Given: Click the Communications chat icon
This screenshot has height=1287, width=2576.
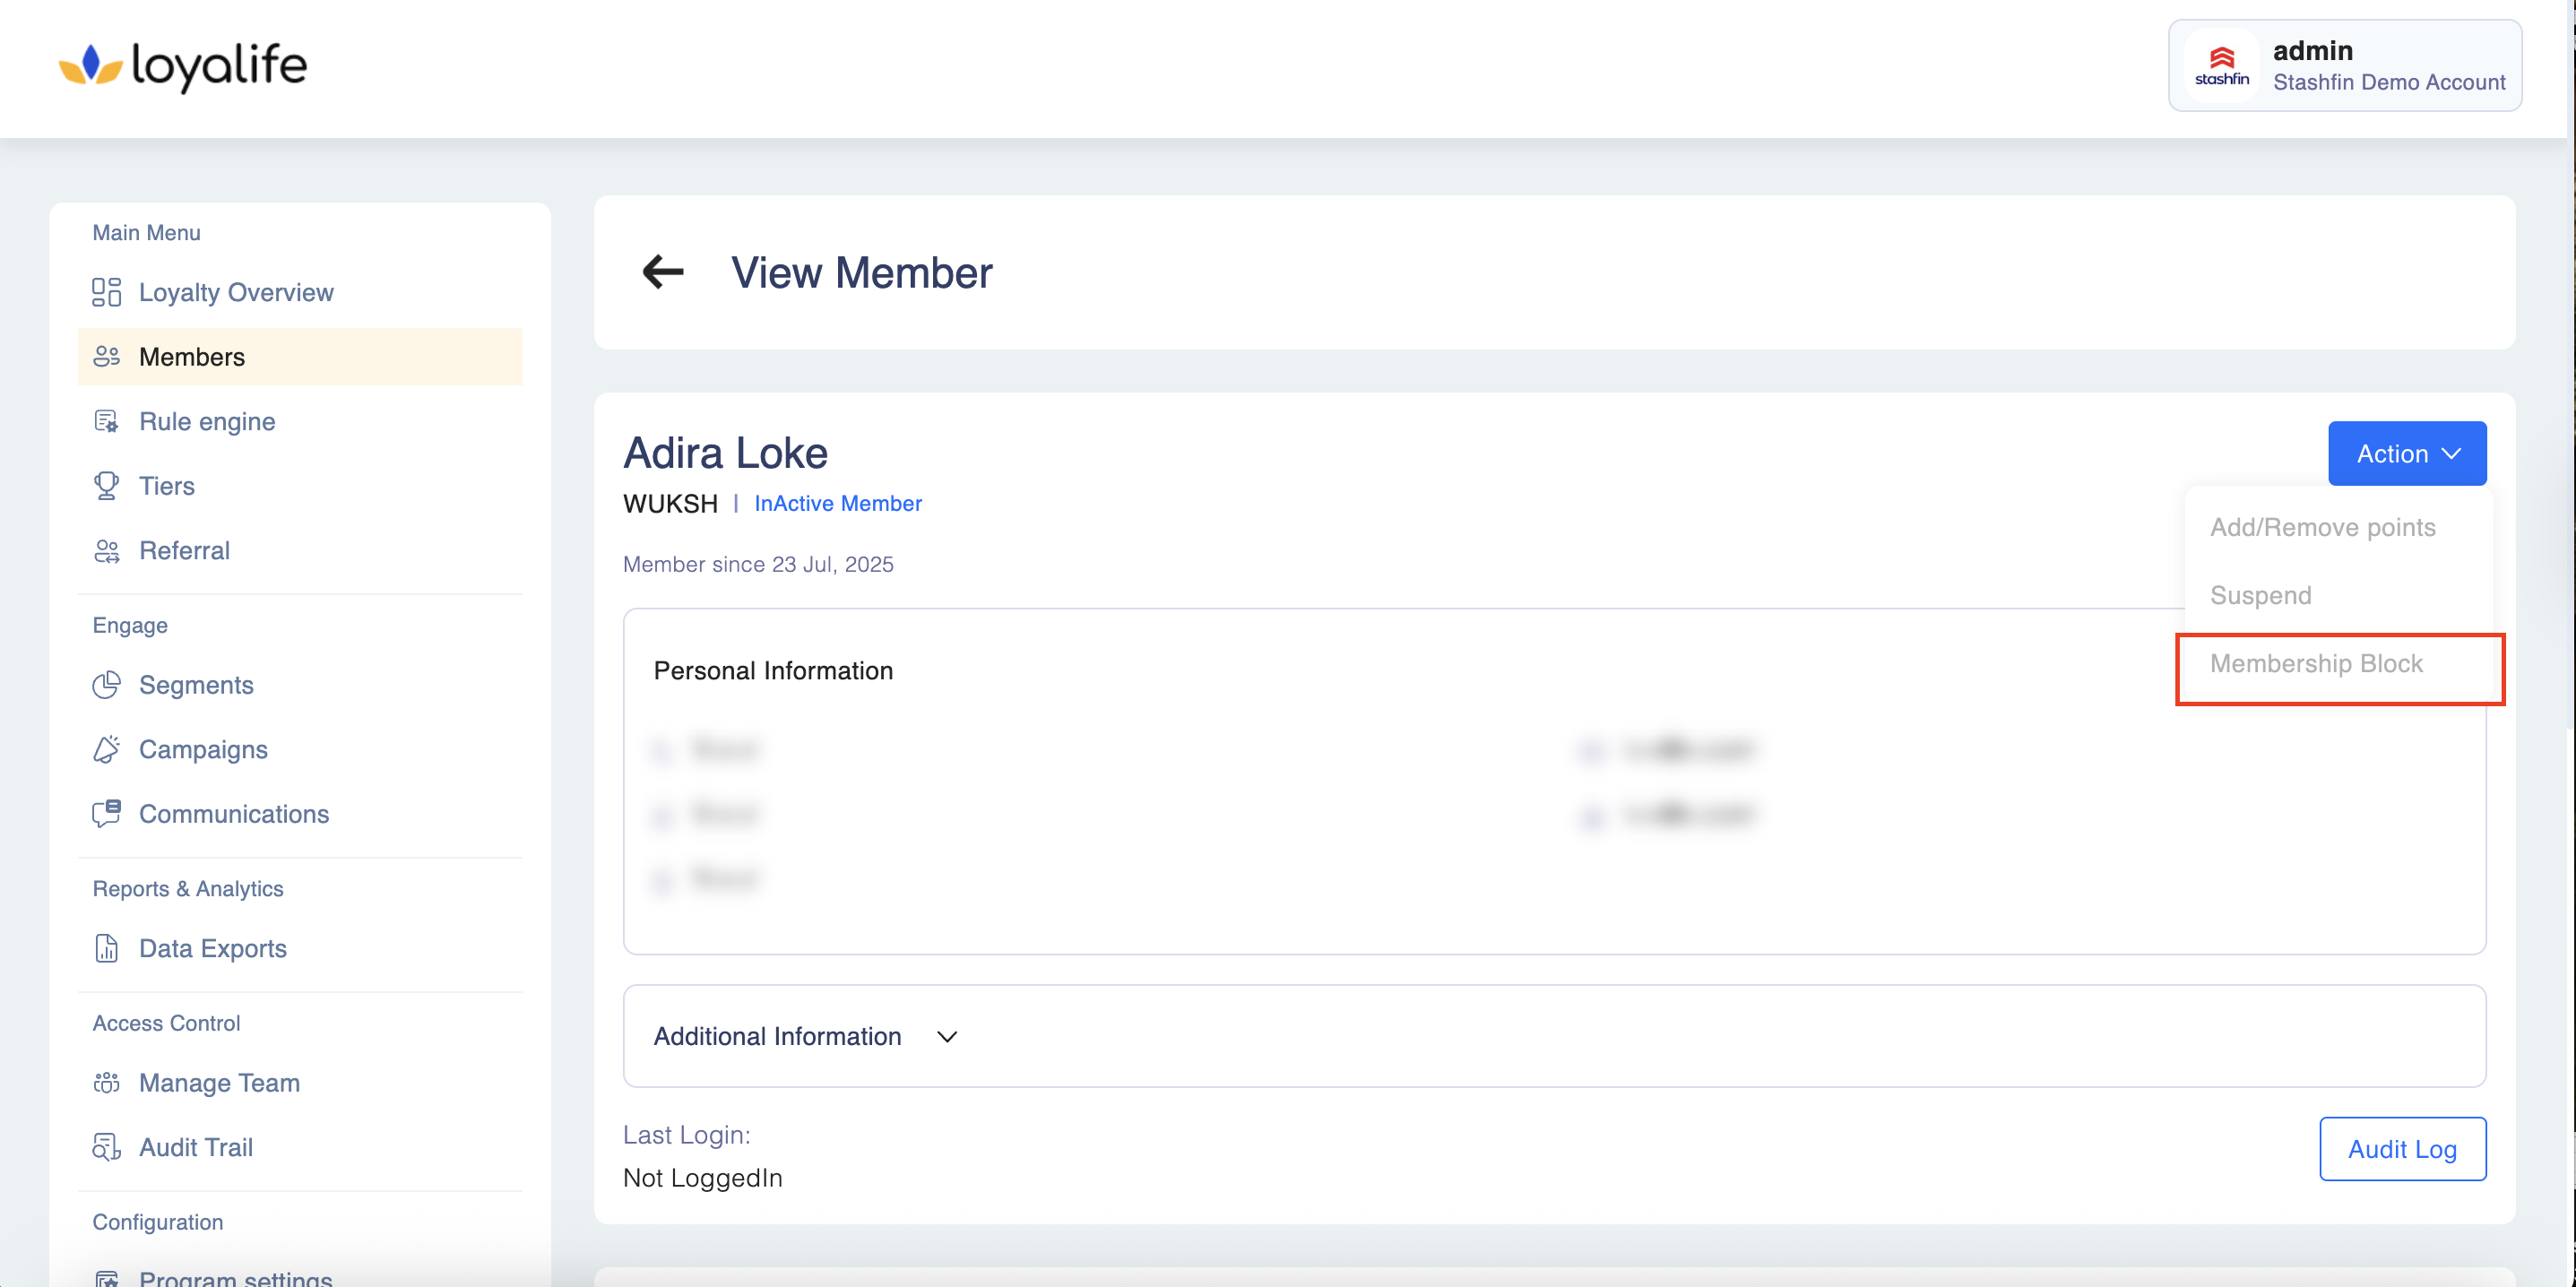Looking at the screenshot, I should pyautogui.click(x=106, y=814).
